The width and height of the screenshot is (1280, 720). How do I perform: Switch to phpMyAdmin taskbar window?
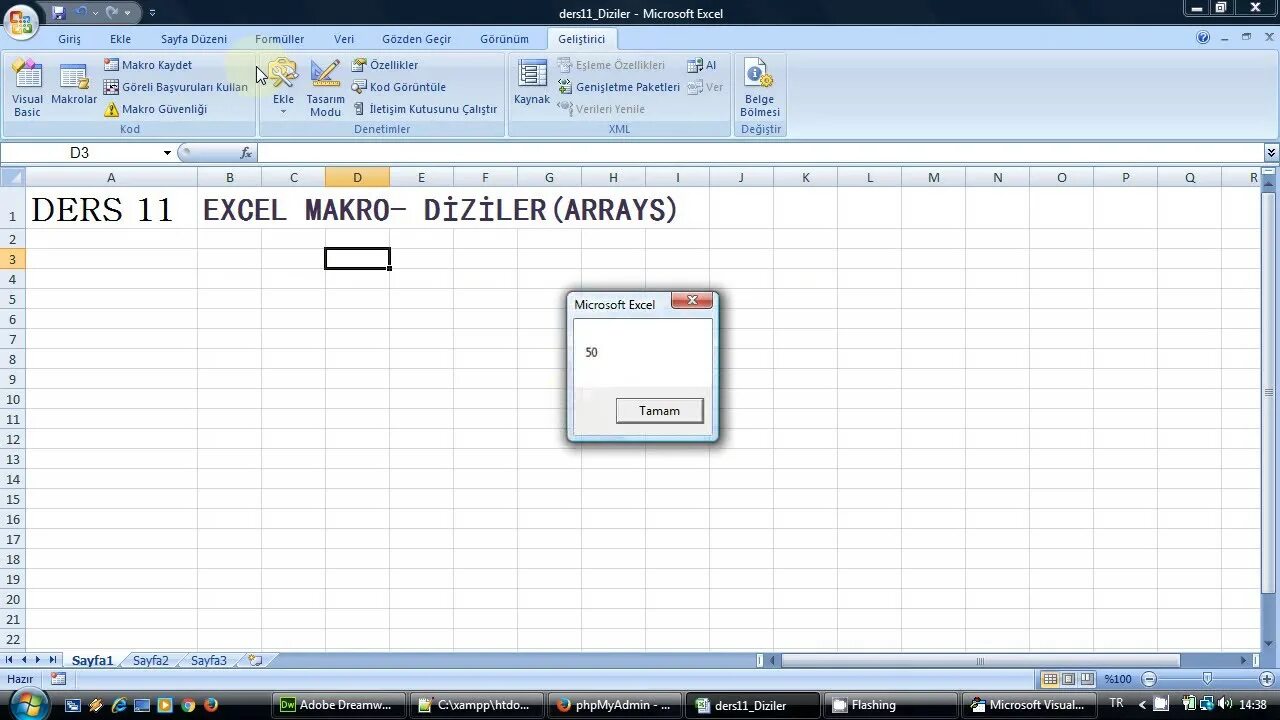[x=616, y=705]
